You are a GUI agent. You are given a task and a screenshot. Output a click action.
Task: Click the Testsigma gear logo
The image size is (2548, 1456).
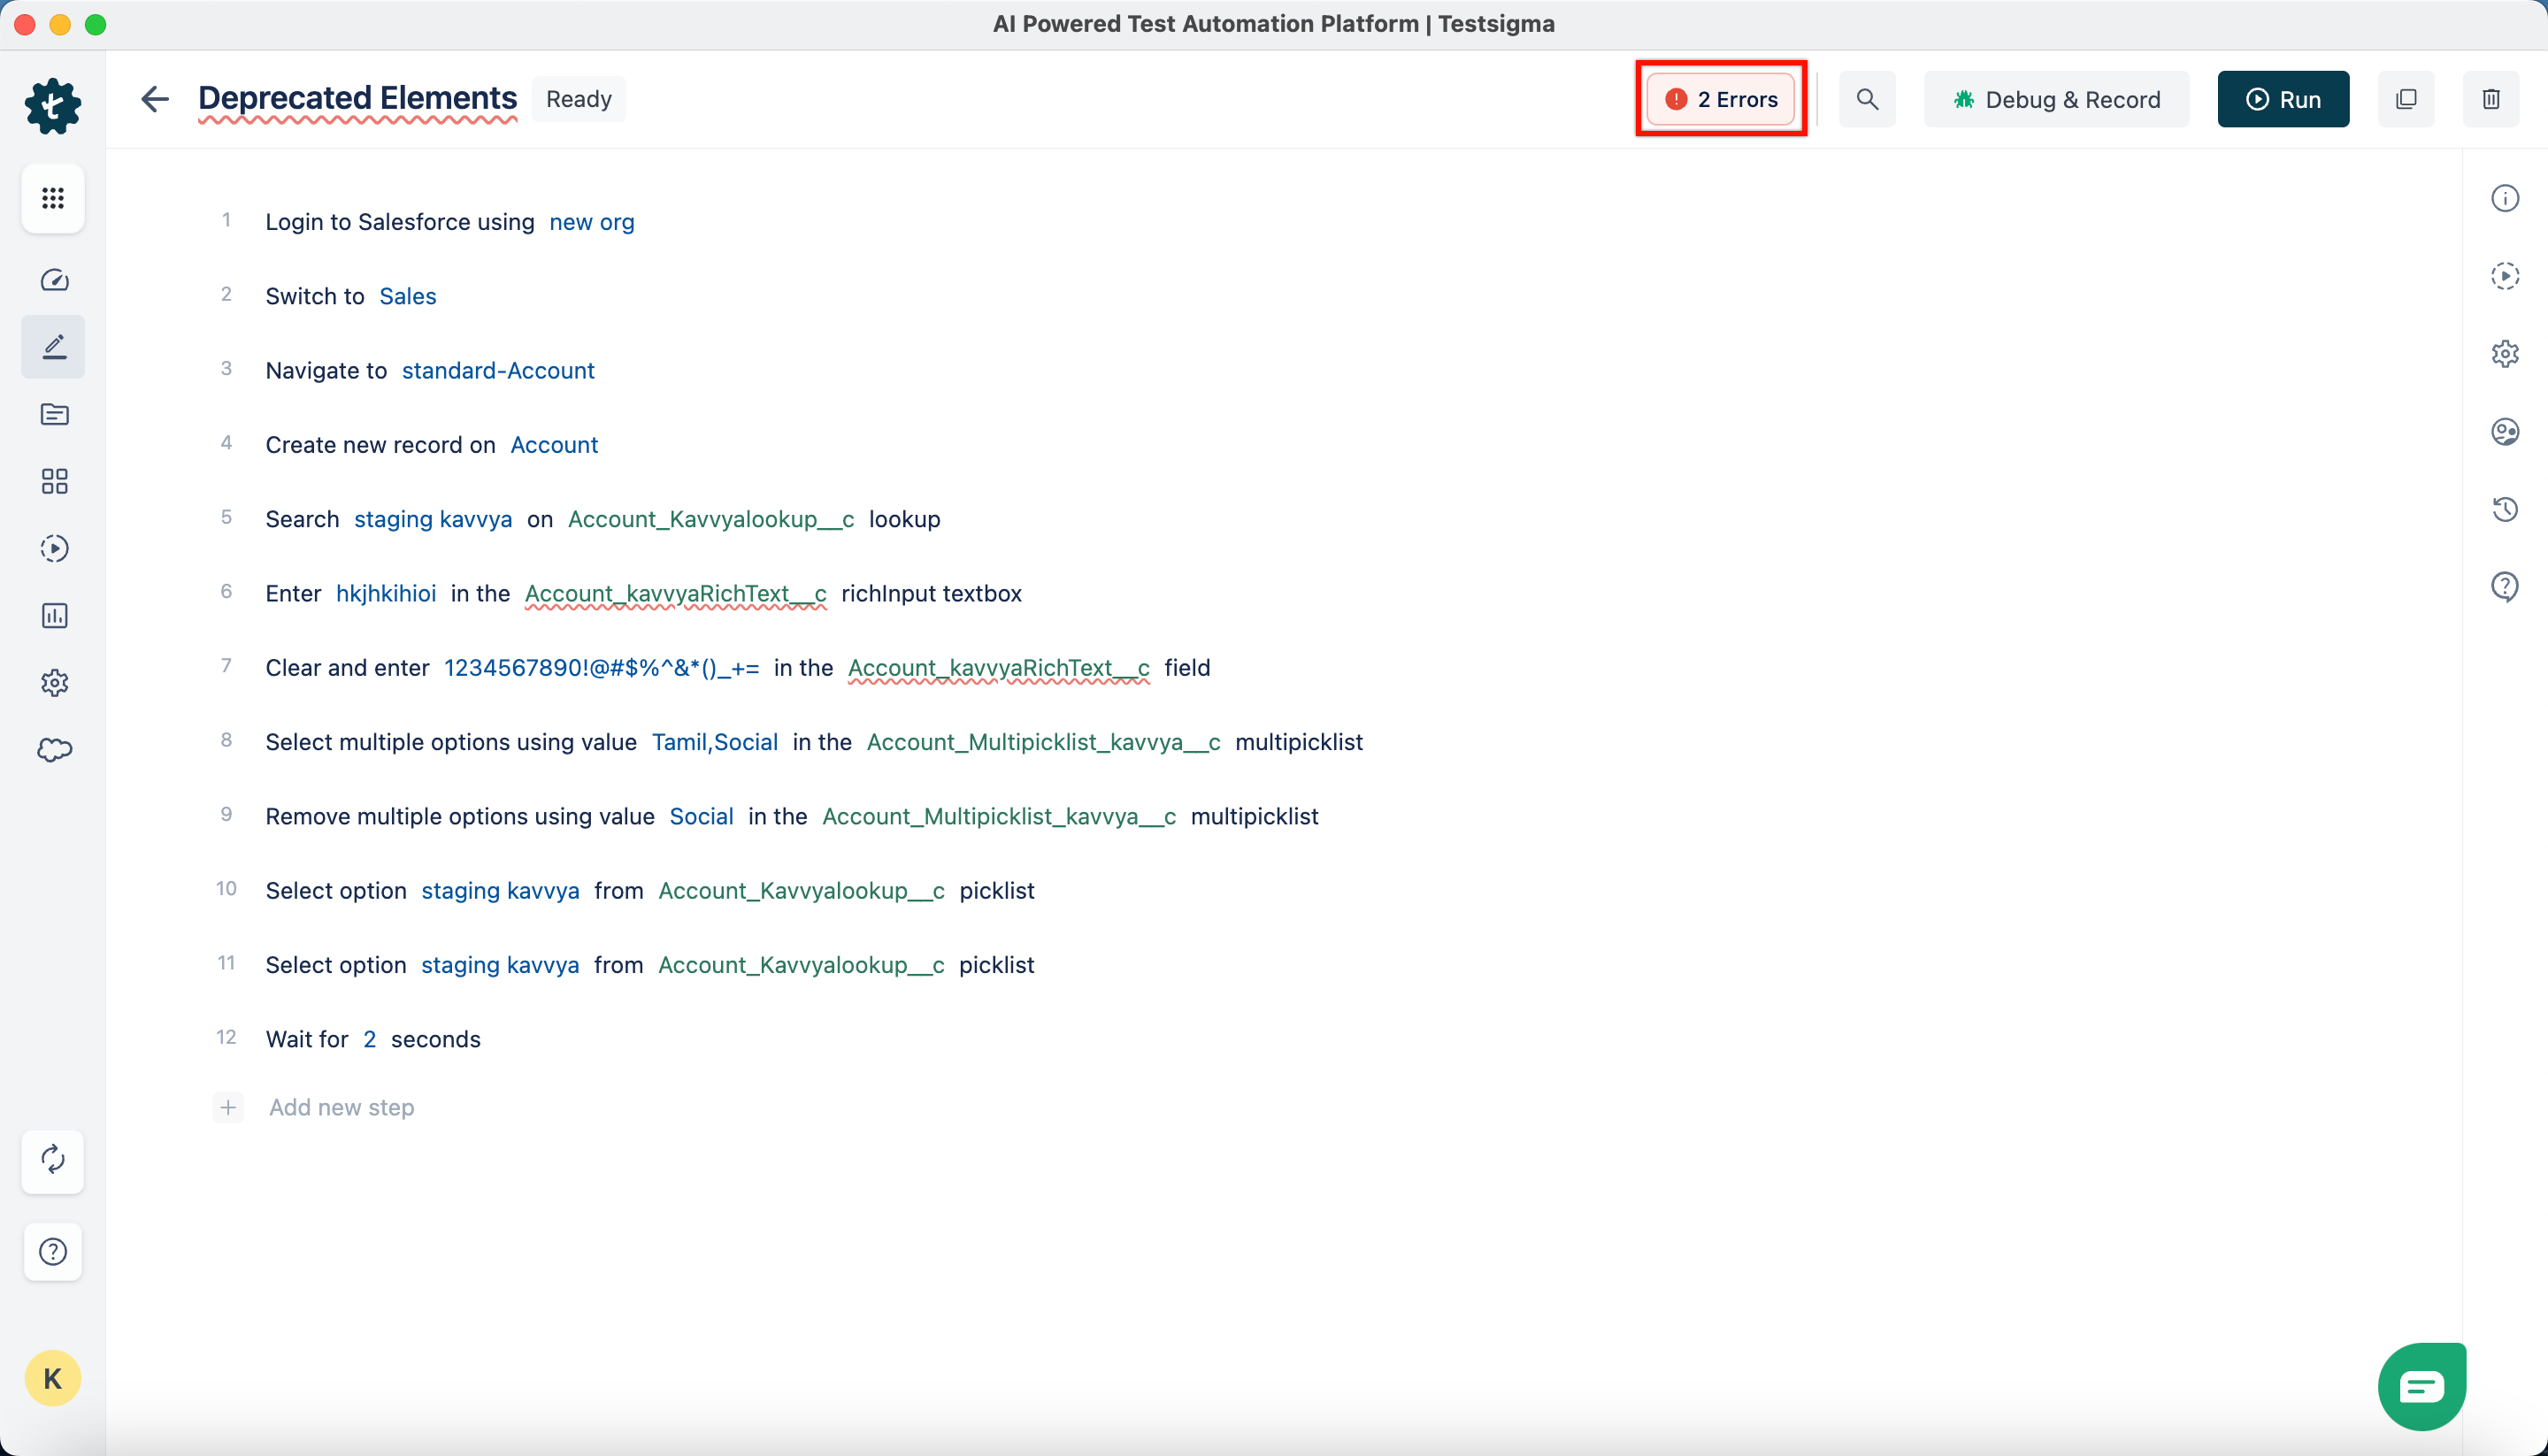[53, 106]
